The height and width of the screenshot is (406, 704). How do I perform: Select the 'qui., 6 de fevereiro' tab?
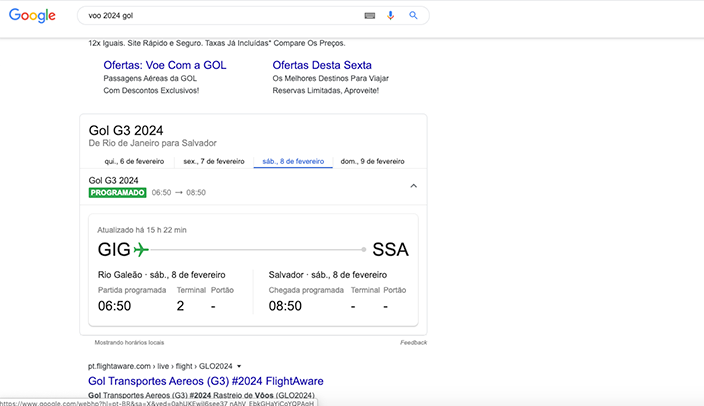(134, 161)
